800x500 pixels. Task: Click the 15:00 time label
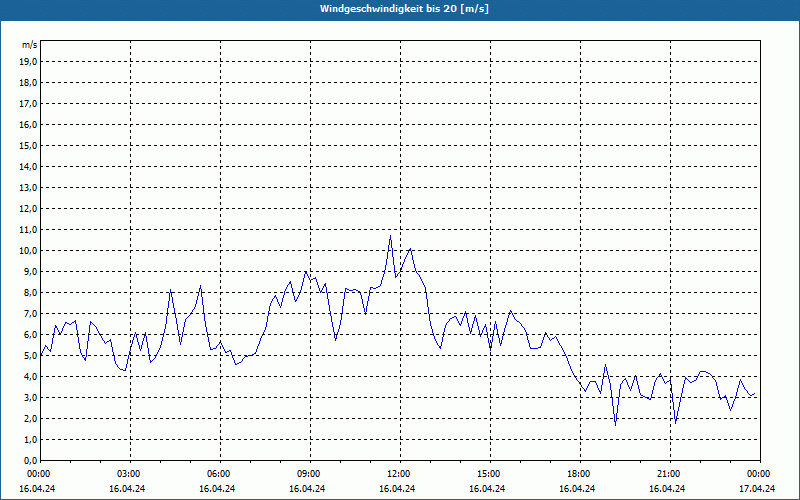490,474
